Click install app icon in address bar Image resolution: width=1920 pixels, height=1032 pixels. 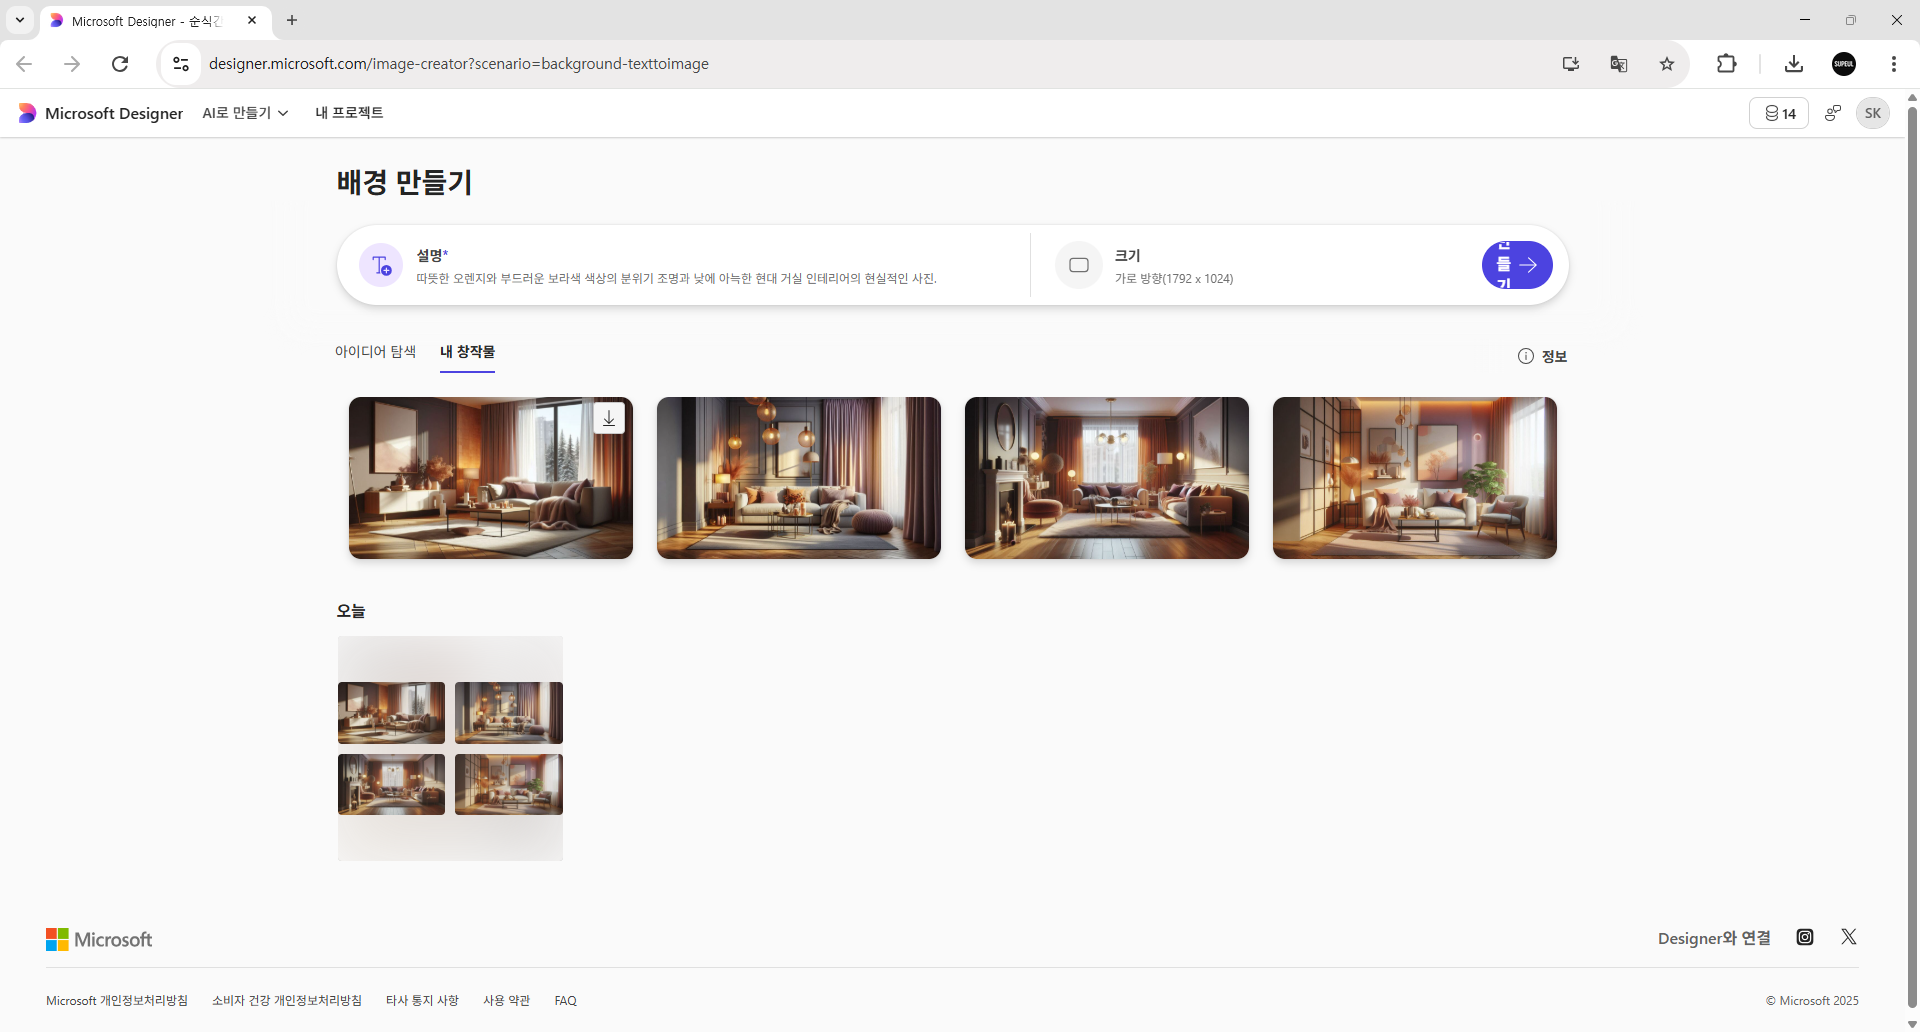point(1571,64)
